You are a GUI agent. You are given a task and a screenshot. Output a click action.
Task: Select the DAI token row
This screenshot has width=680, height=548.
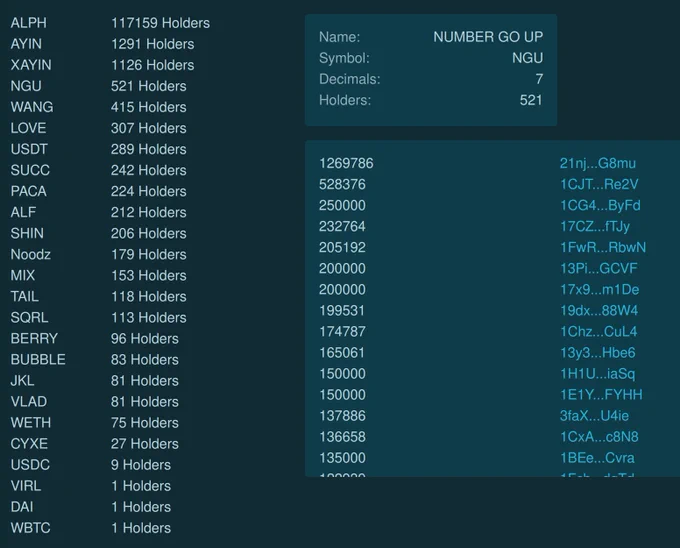pyautogui.click(x=91, y=506)
